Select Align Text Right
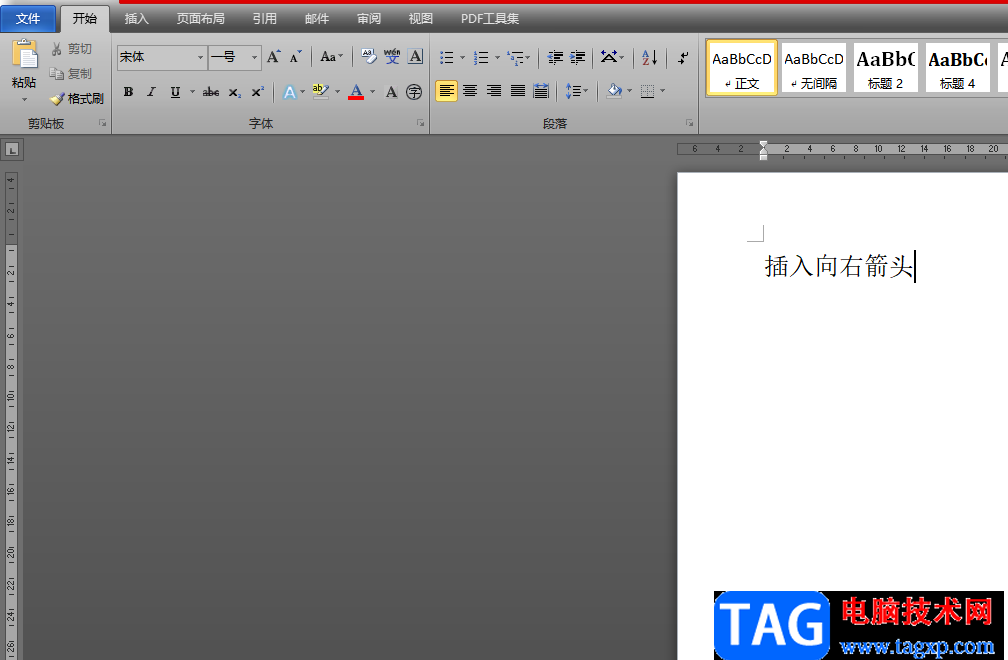 494,91
